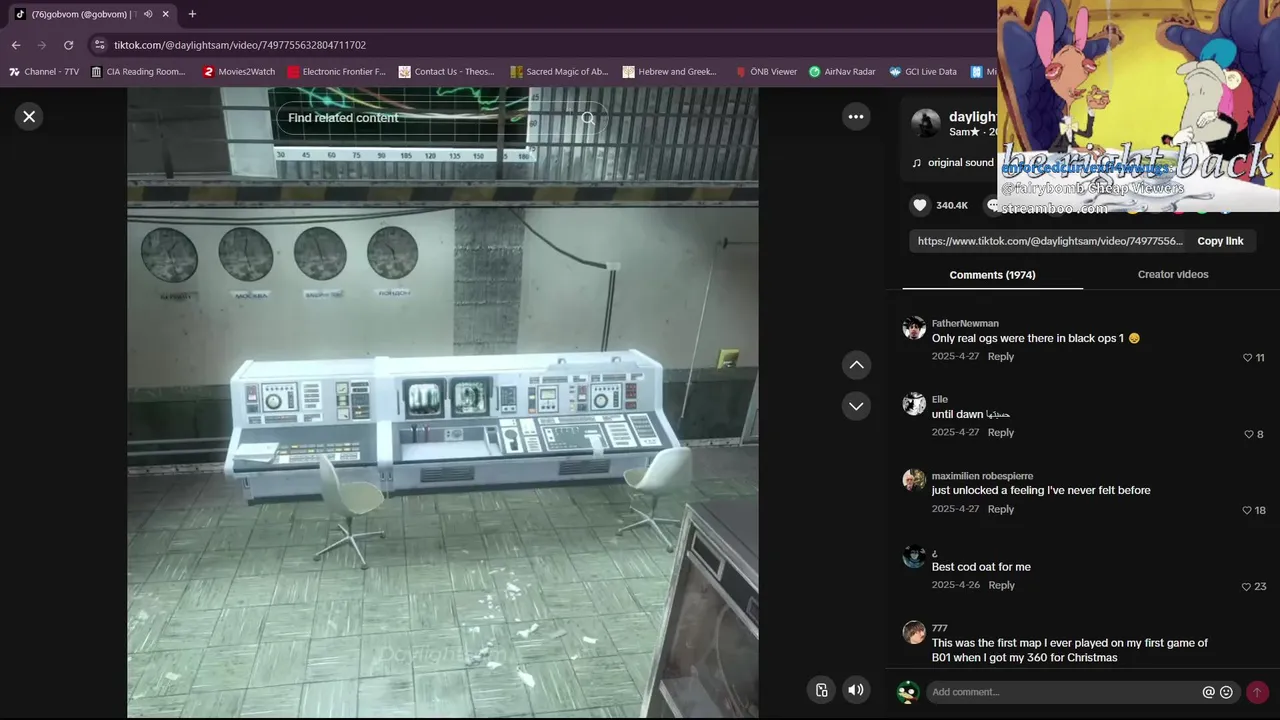Open the Electronic Frontier F... bookmark
The image size is (1280, 720).
(336, 72)
